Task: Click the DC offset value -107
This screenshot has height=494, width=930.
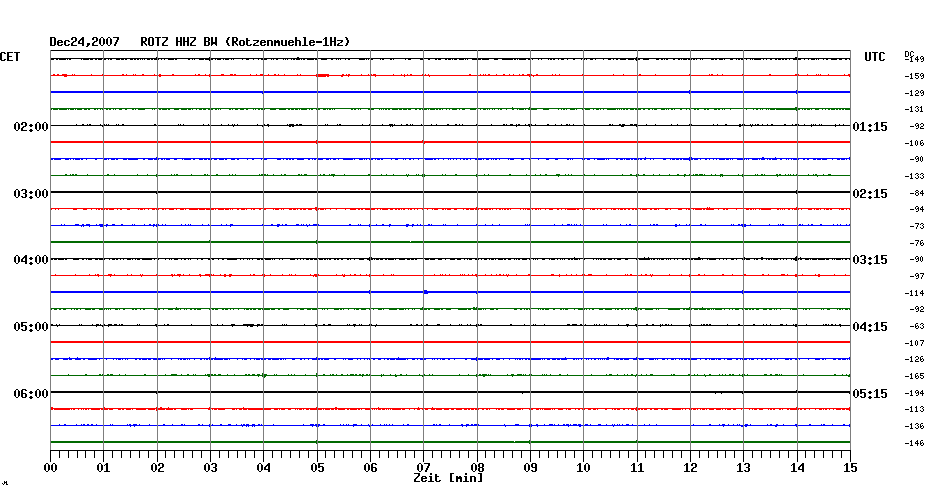Action: click(x=915, y=343)
